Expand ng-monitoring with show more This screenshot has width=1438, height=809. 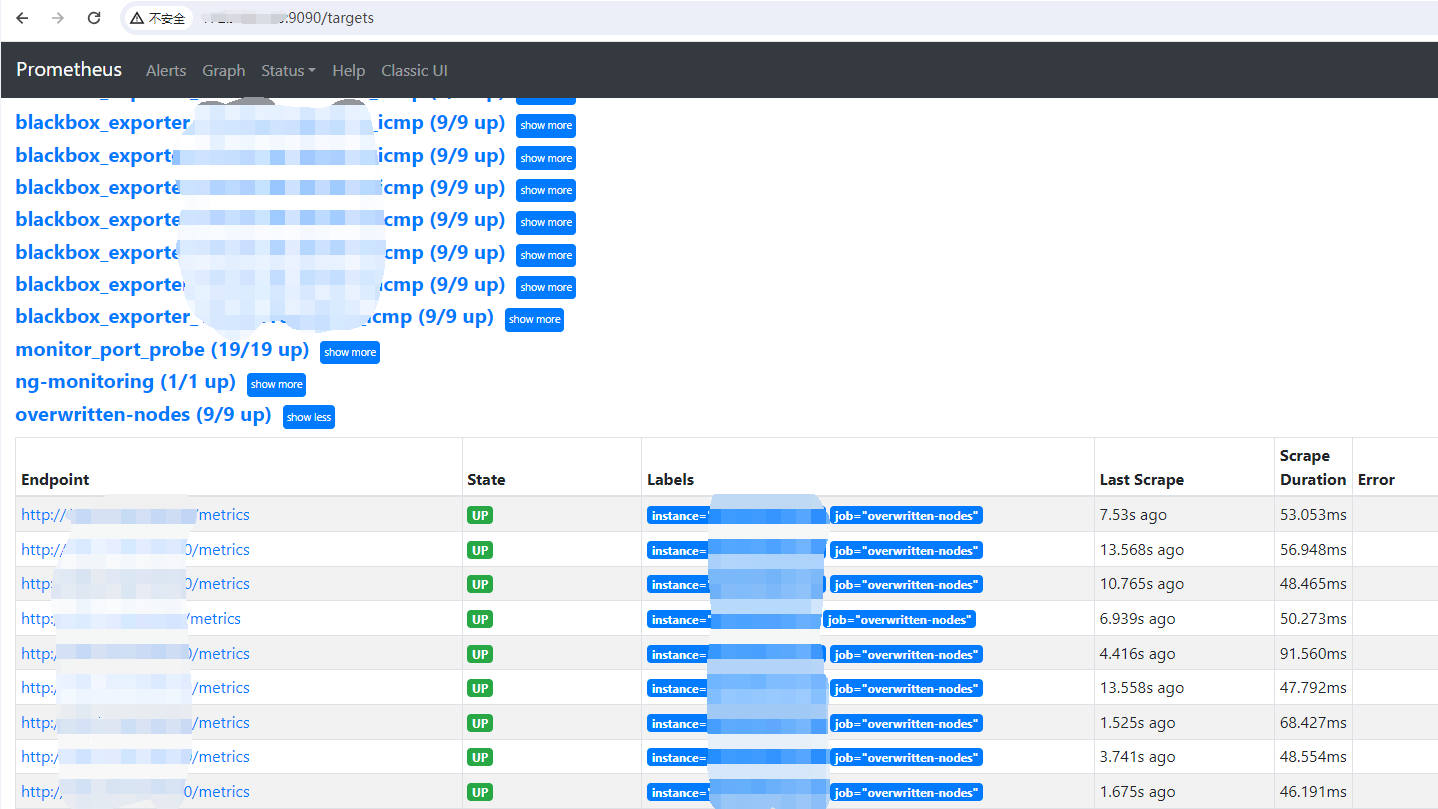(276, 384)
